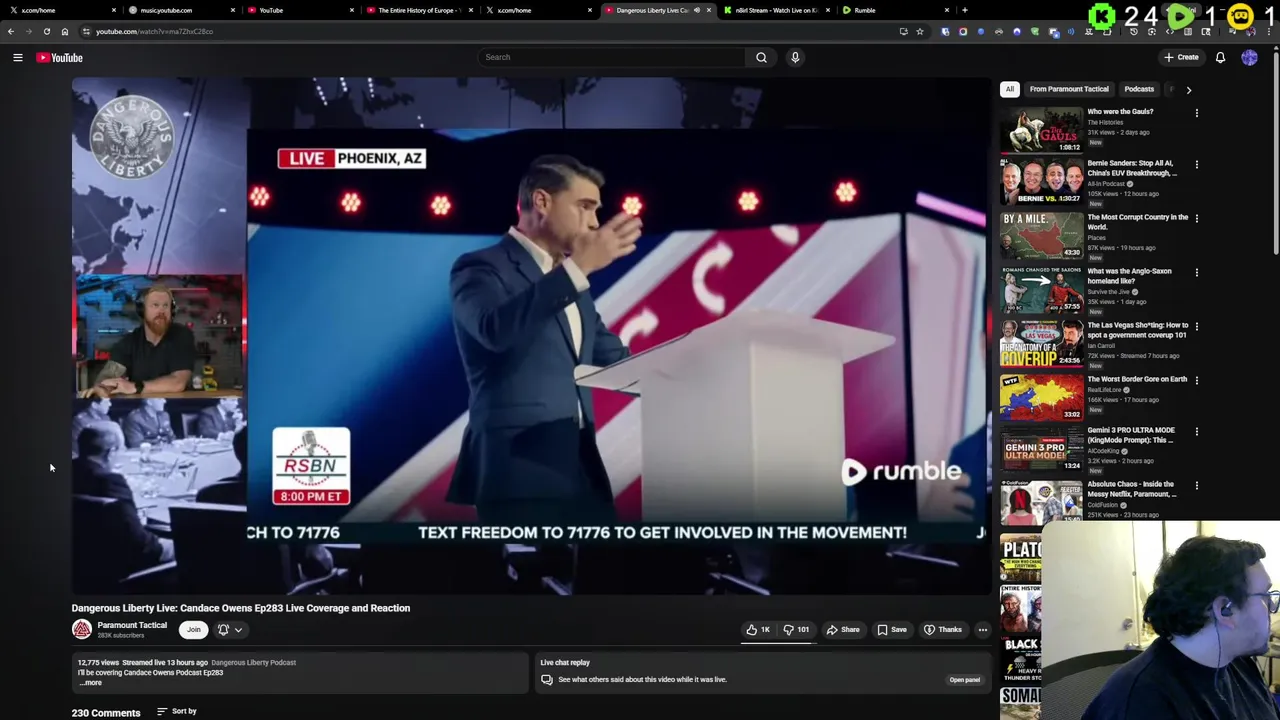Open options for 'Who were the Gauls?'
1280x720 pixels.
point(1196,113)
